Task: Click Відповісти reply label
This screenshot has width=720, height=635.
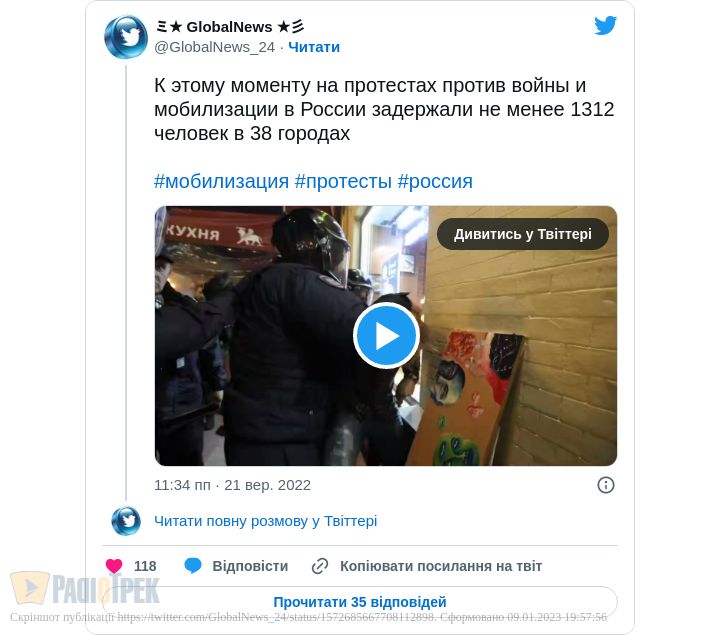Action: tap(250, 566)
